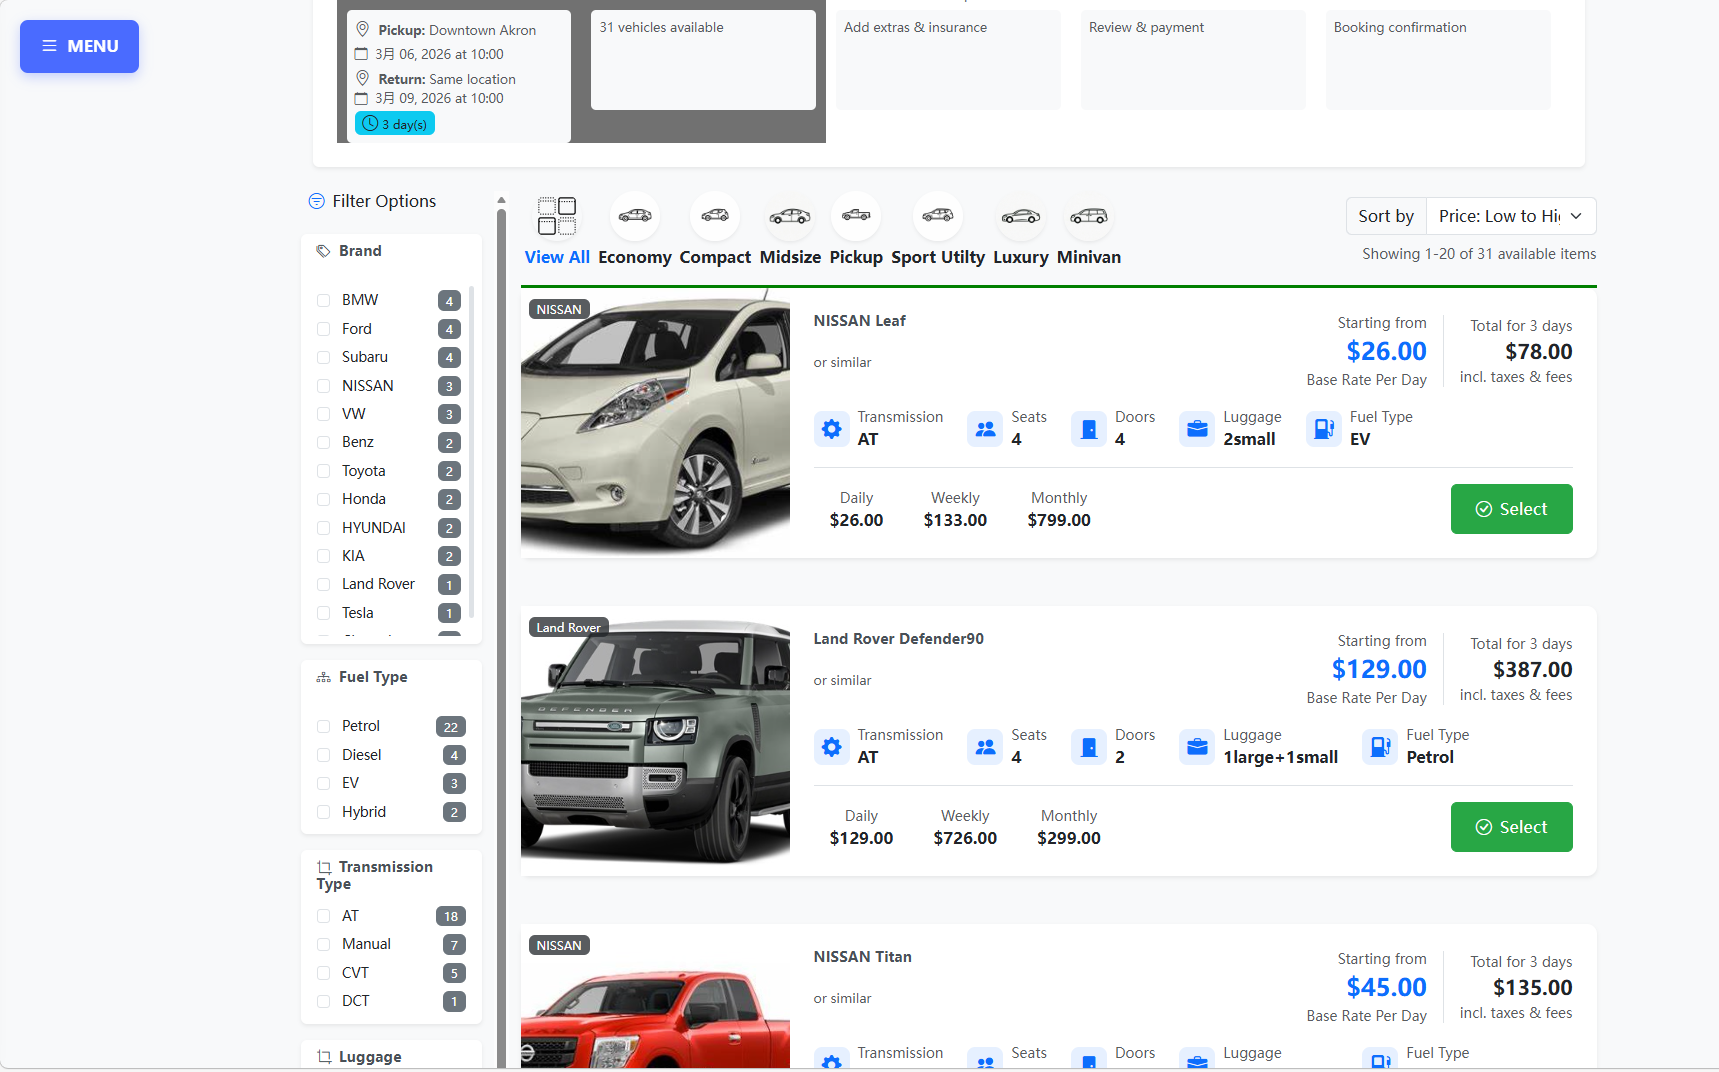This screenshot has width=1719, height=1072.
Task: Select the NISSAN Leaf rental
Action: click(1511, 509)
